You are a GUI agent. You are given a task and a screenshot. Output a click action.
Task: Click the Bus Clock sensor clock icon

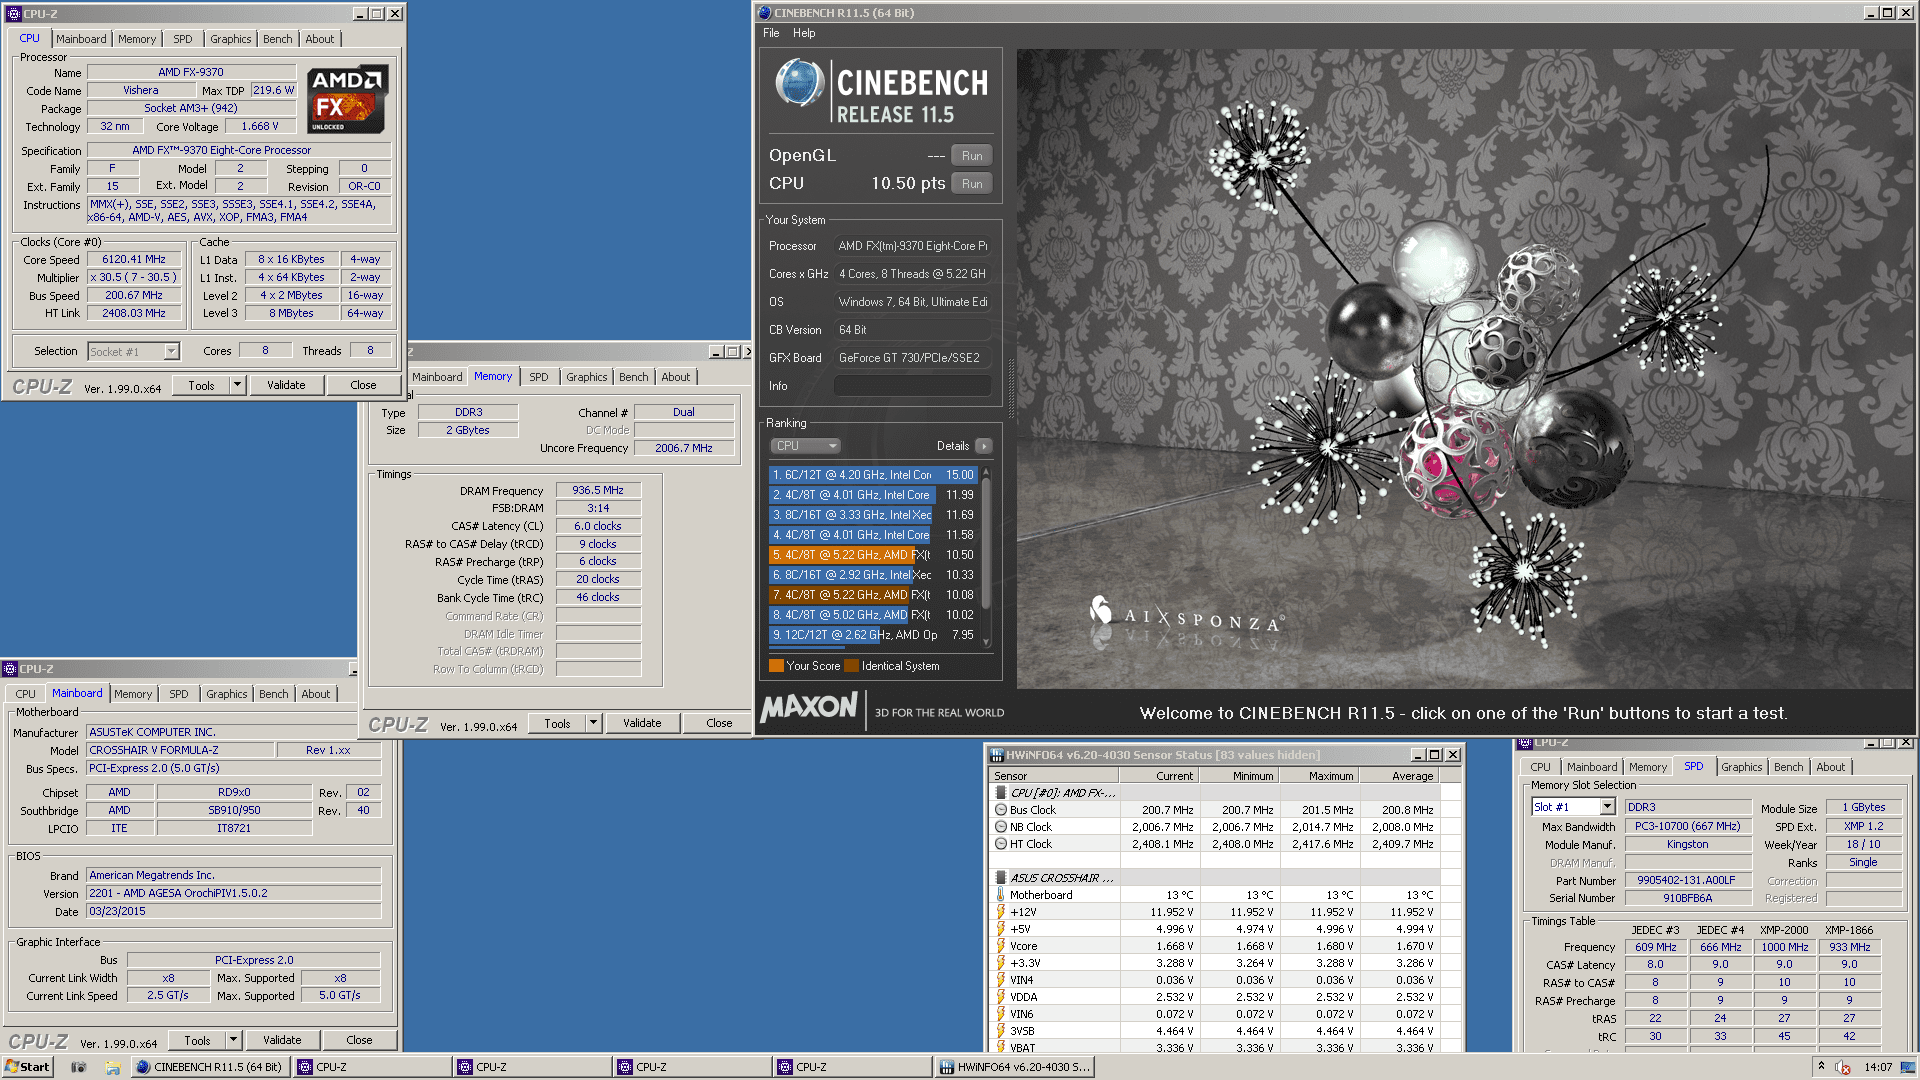point(1001,810)
